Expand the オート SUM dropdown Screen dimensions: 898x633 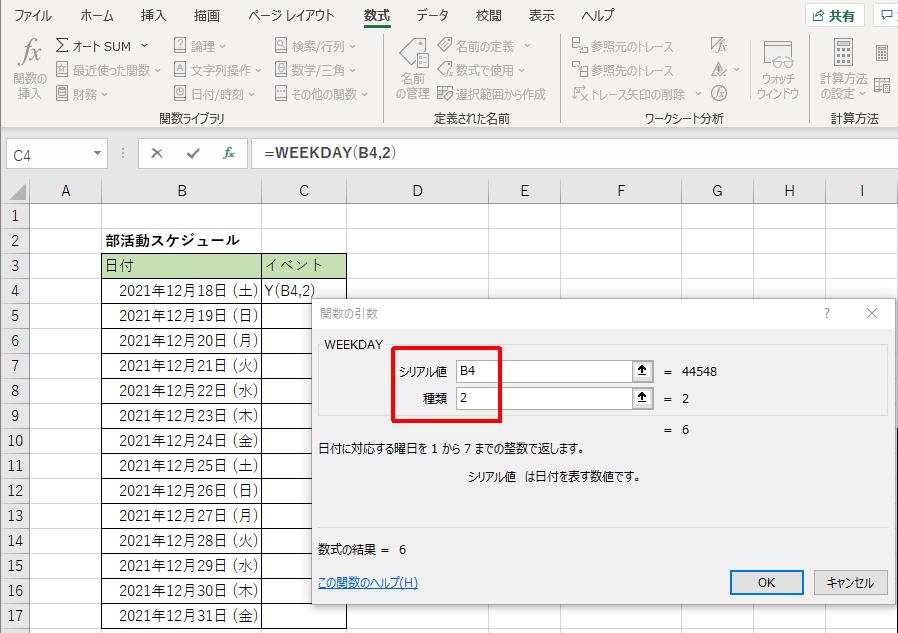tap(144, 46)
